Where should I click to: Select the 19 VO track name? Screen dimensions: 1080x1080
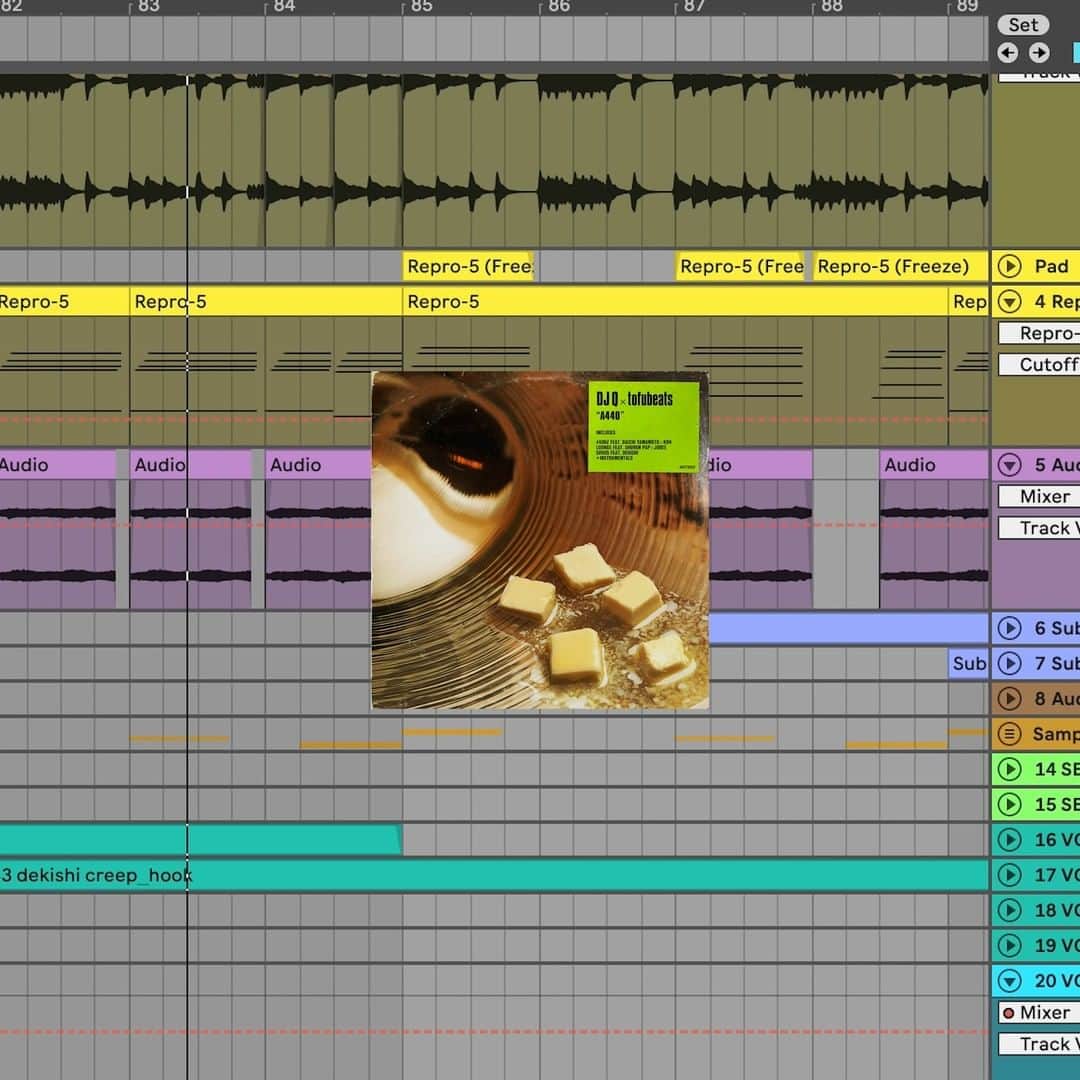[1057, 945]
